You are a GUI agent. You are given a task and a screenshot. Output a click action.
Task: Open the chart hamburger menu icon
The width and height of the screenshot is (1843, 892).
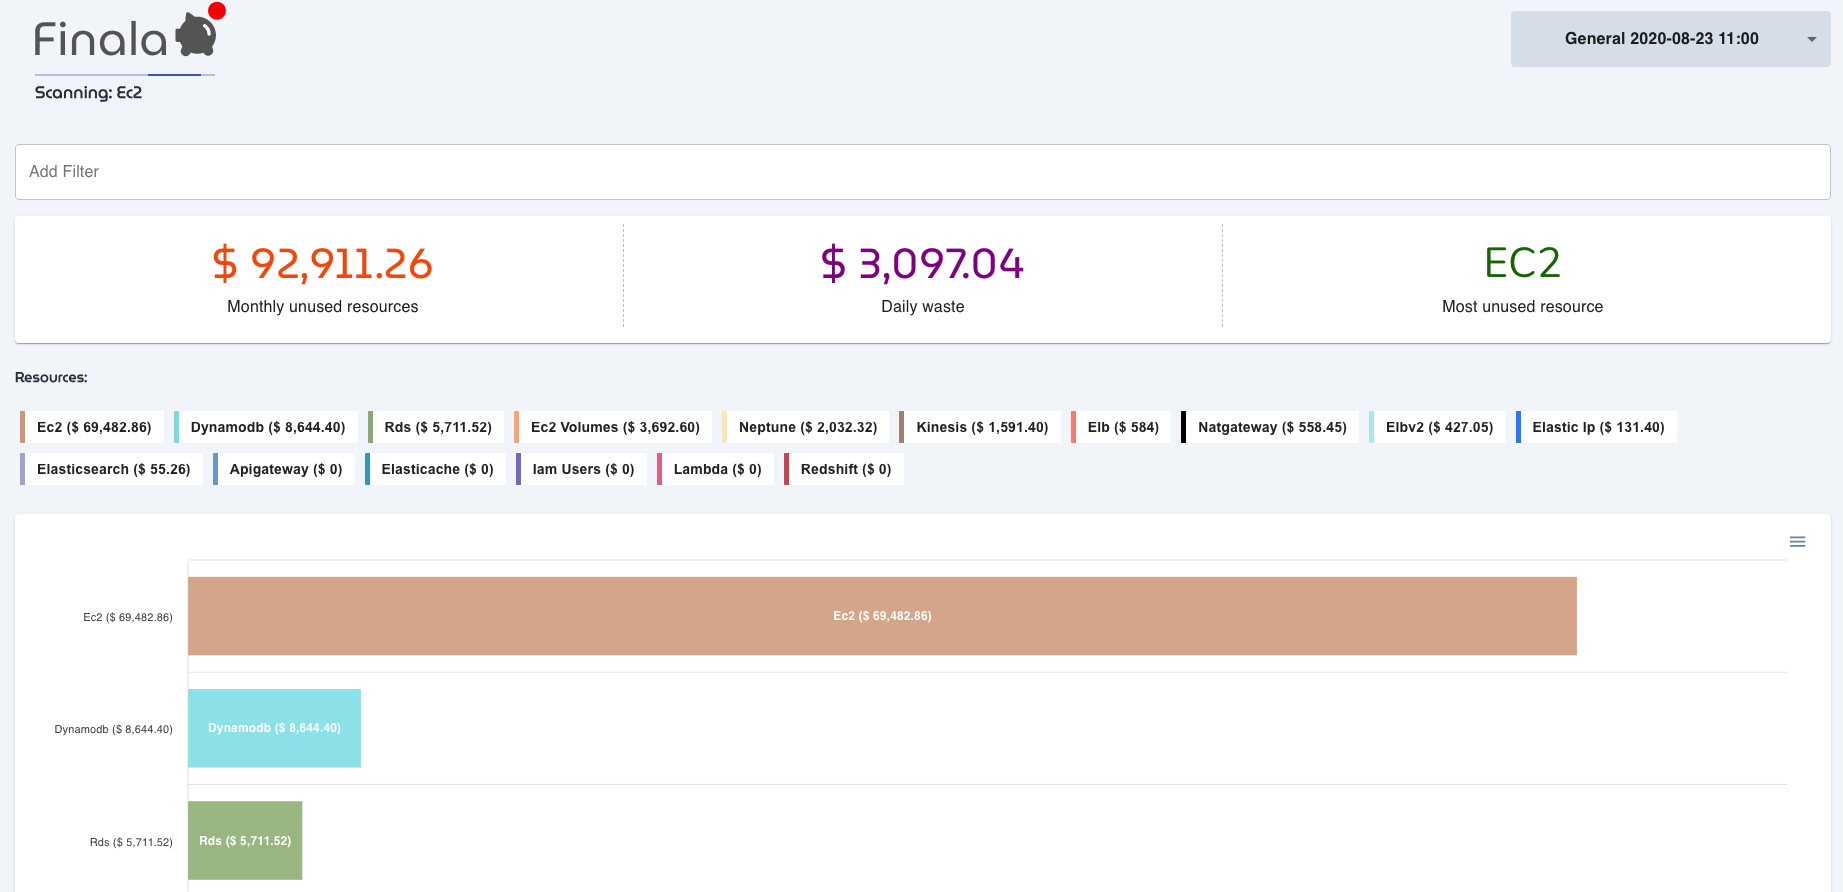pos(1797,542)
